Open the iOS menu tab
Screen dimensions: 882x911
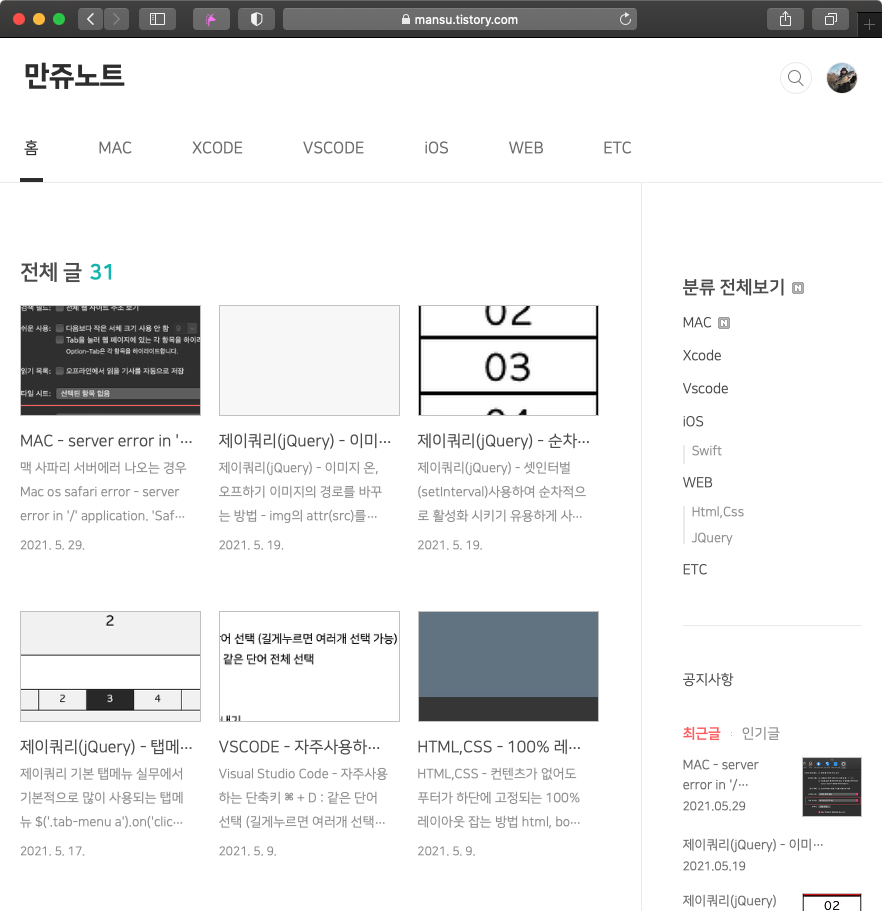coord(436,148)
